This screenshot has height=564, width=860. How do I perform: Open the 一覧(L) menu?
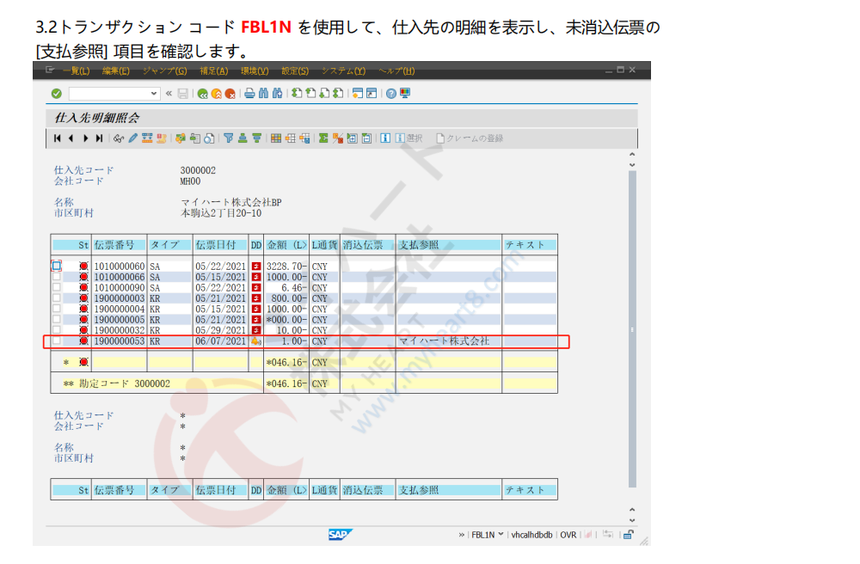[76, 71]
